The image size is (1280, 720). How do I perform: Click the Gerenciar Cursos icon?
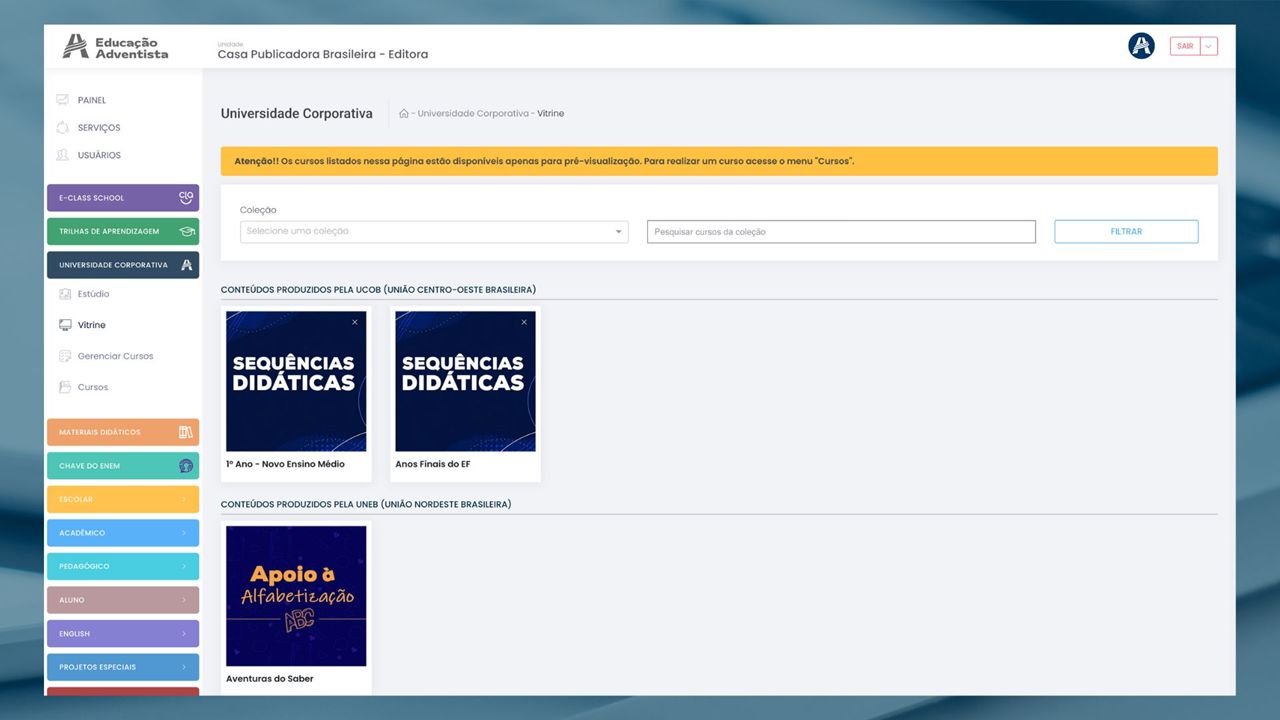tap(65, 356)
